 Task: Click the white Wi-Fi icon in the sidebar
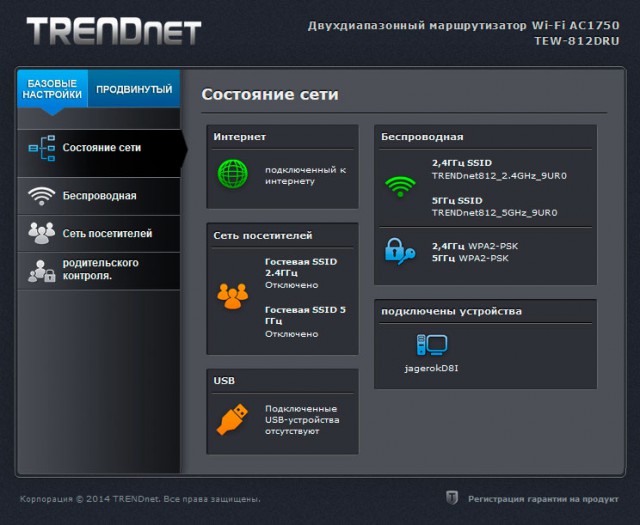41,196
